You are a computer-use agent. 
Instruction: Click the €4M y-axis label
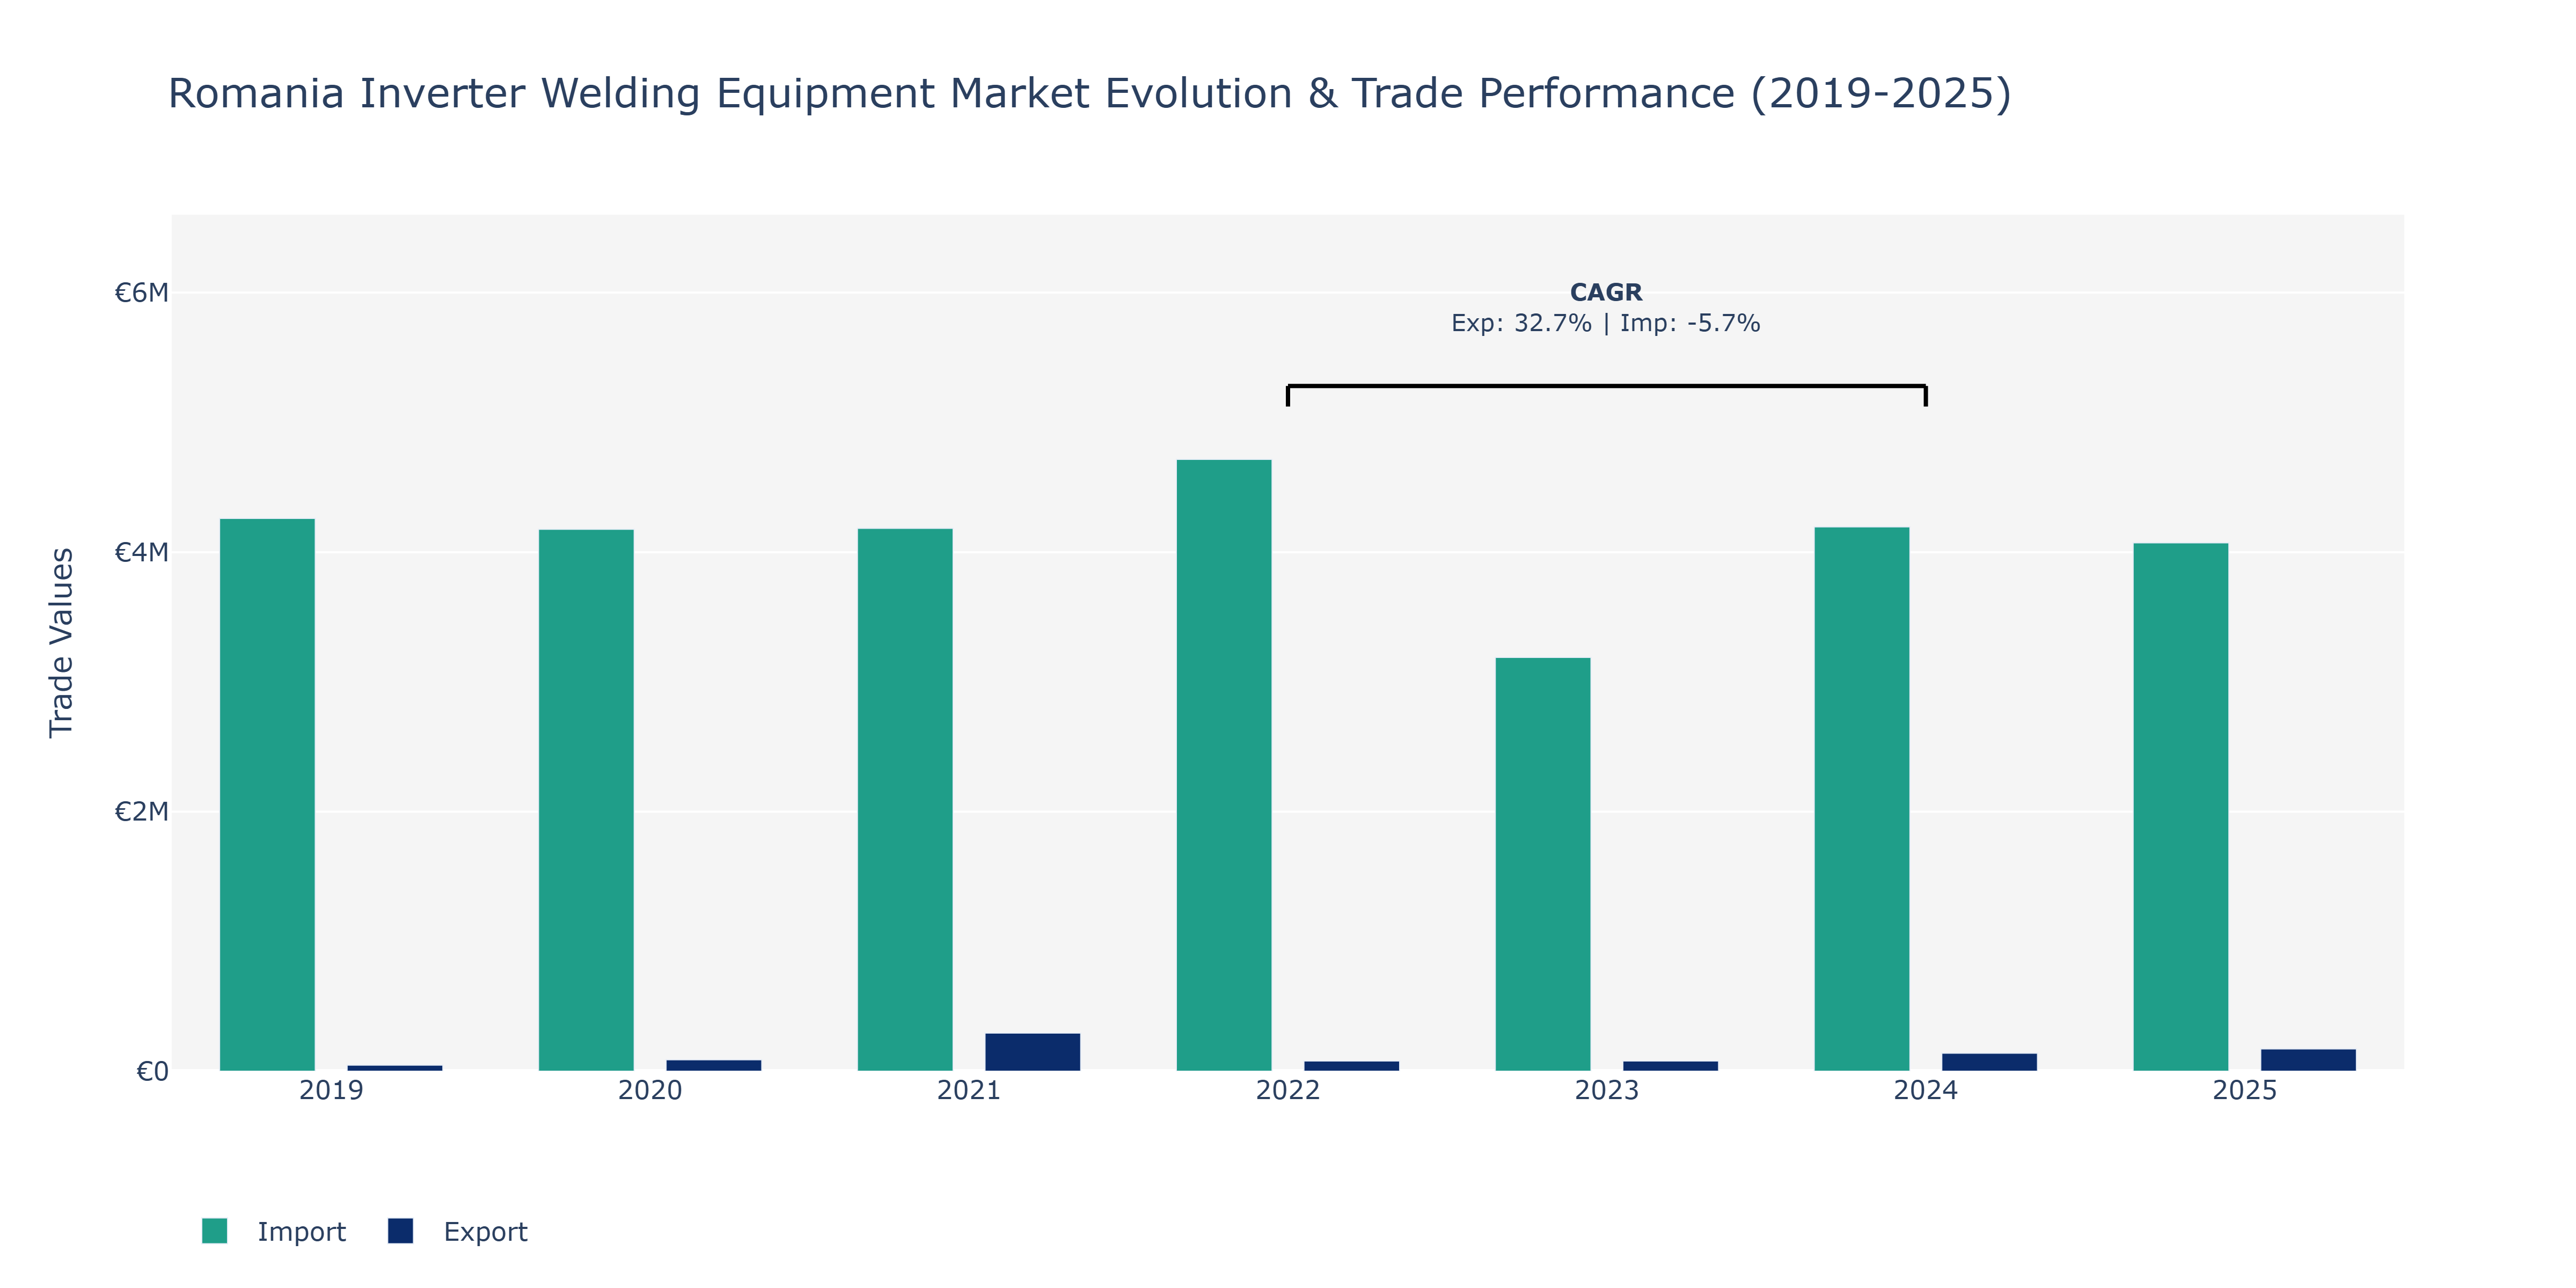click(x=141, y=552)
